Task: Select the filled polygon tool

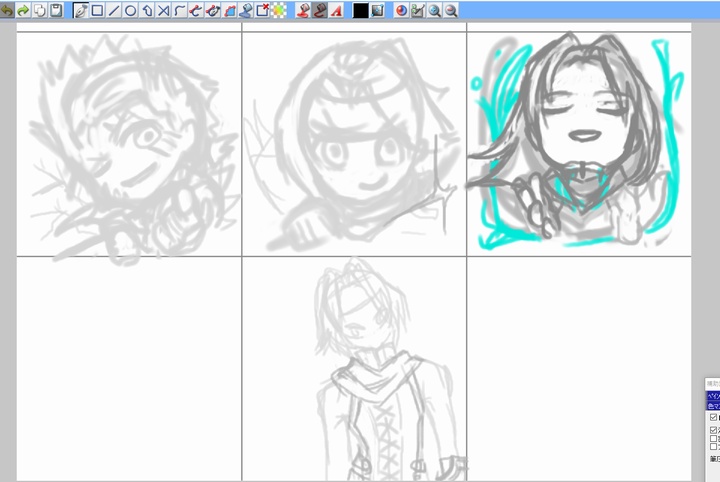Action: [x=229, y=10]
